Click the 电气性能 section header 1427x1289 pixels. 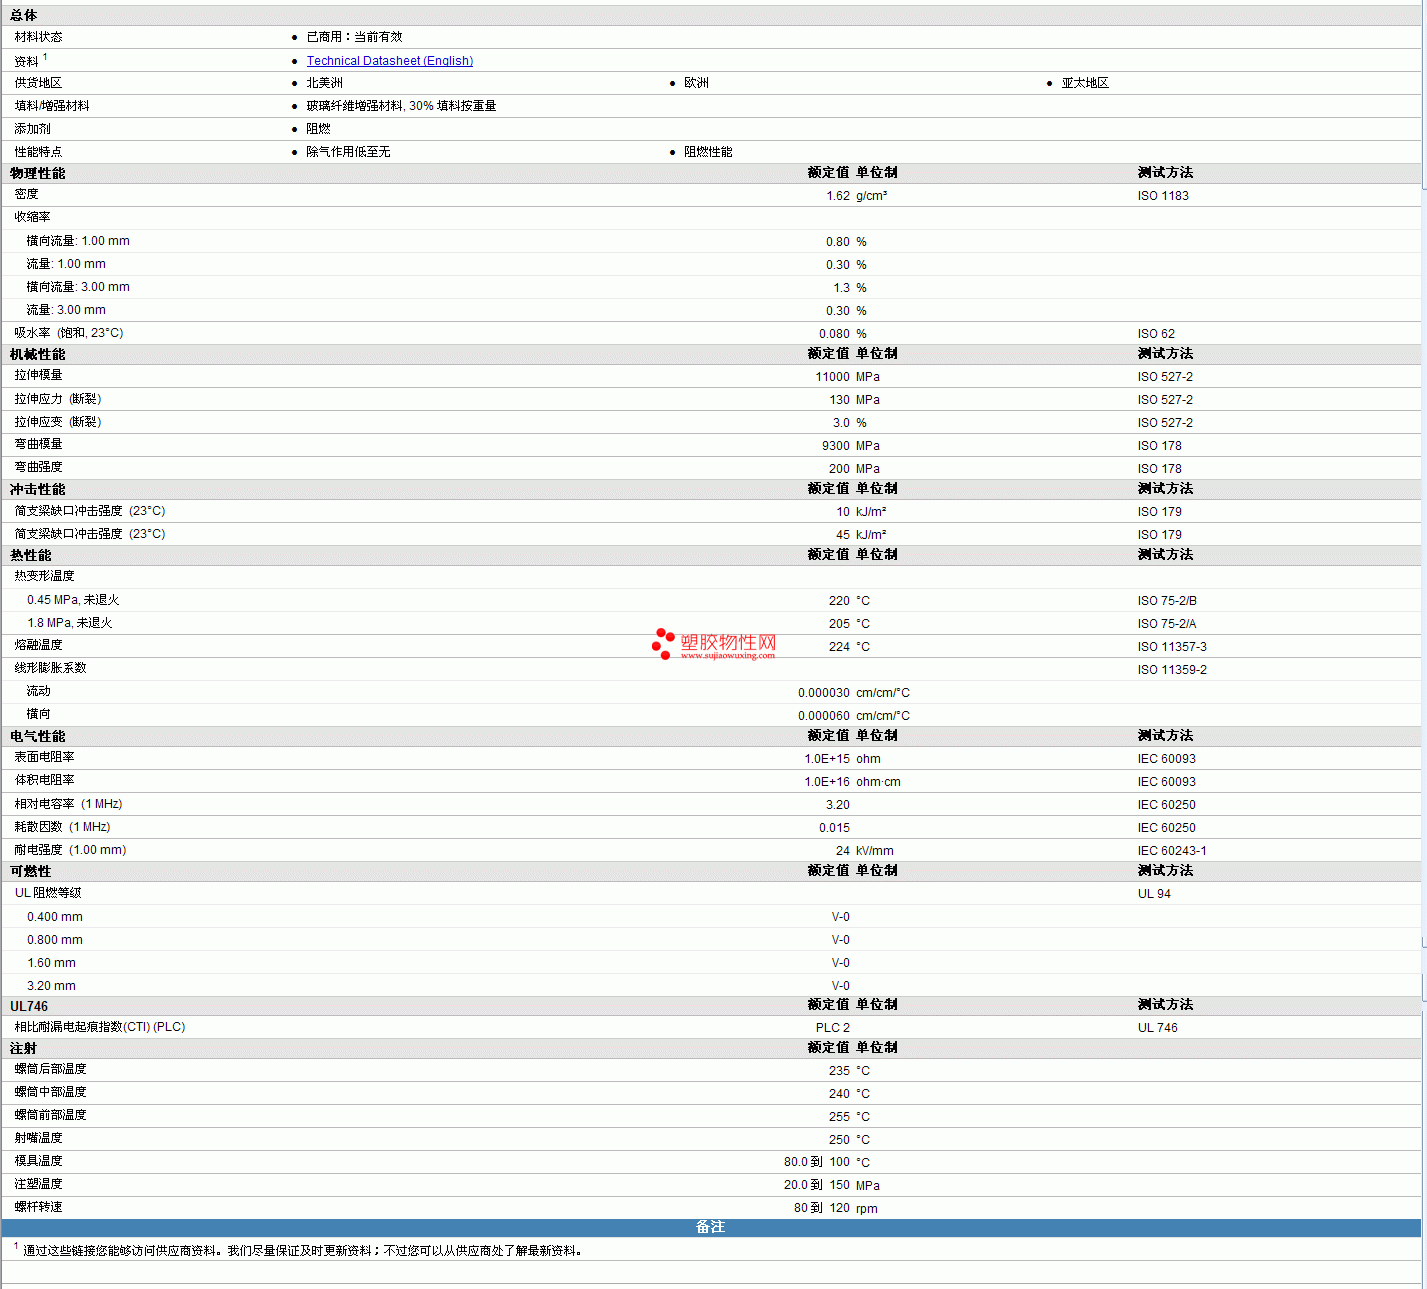[38, 736]
